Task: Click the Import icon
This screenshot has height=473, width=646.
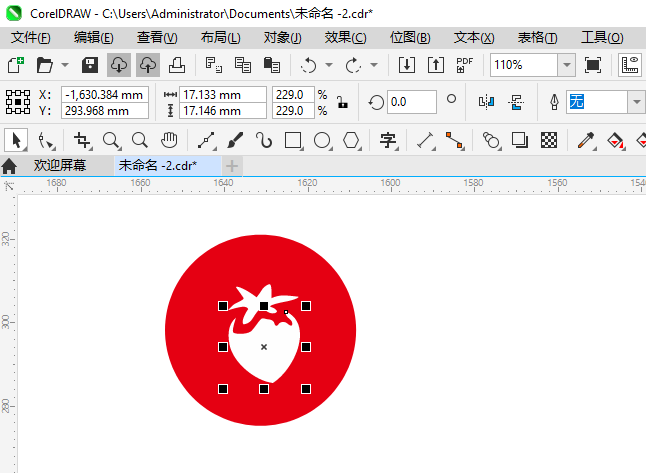Action: [x=407, y=65]
